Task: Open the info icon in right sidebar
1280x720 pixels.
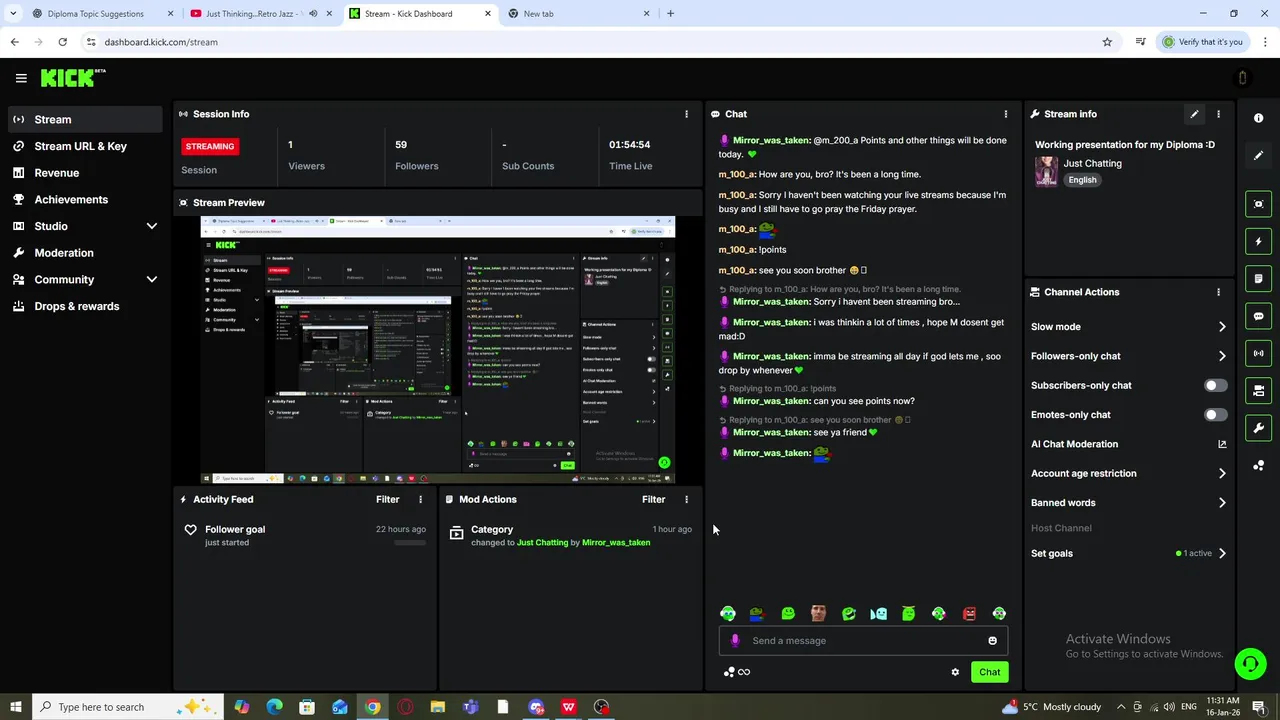Action: [x=1258, y=118]
